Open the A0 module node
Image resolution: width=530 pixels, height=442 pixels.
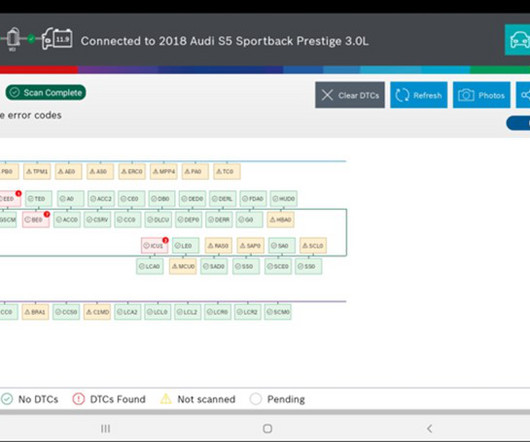coord(70,199)
